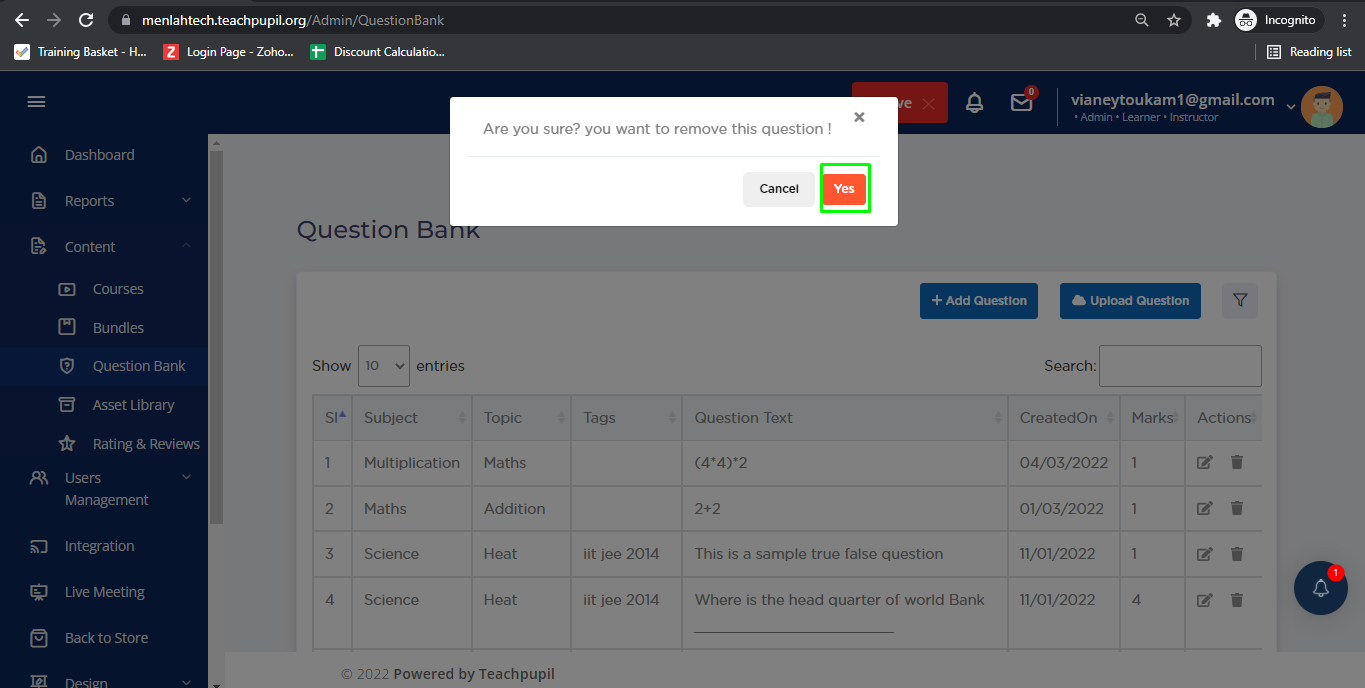The image size is (1365, 688).
Task: Go to Courses in sidebar
Action: point(118,289)
